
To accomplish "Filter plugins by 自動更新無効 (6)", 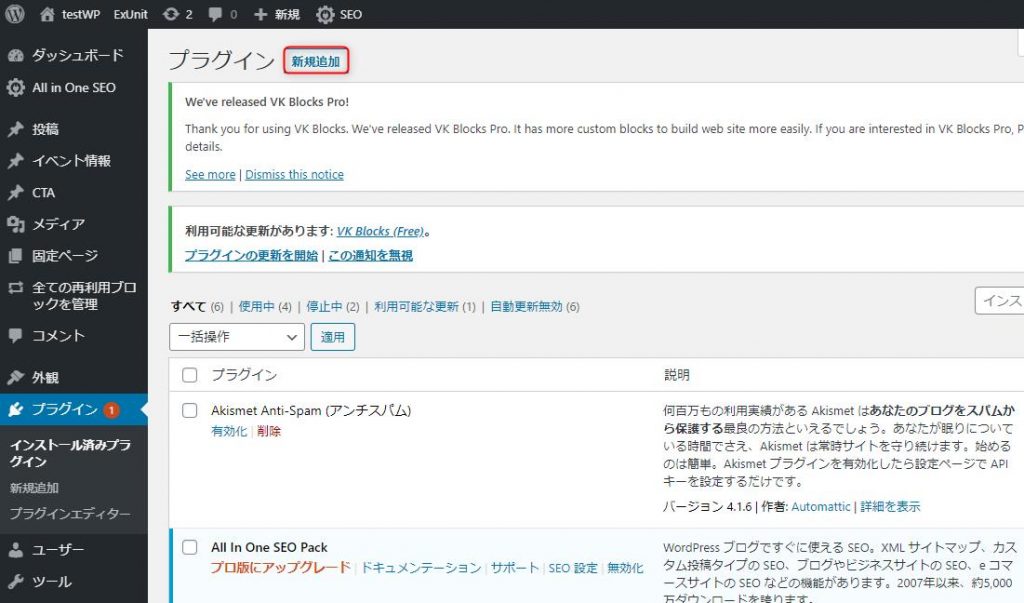I will coord(535,306).
